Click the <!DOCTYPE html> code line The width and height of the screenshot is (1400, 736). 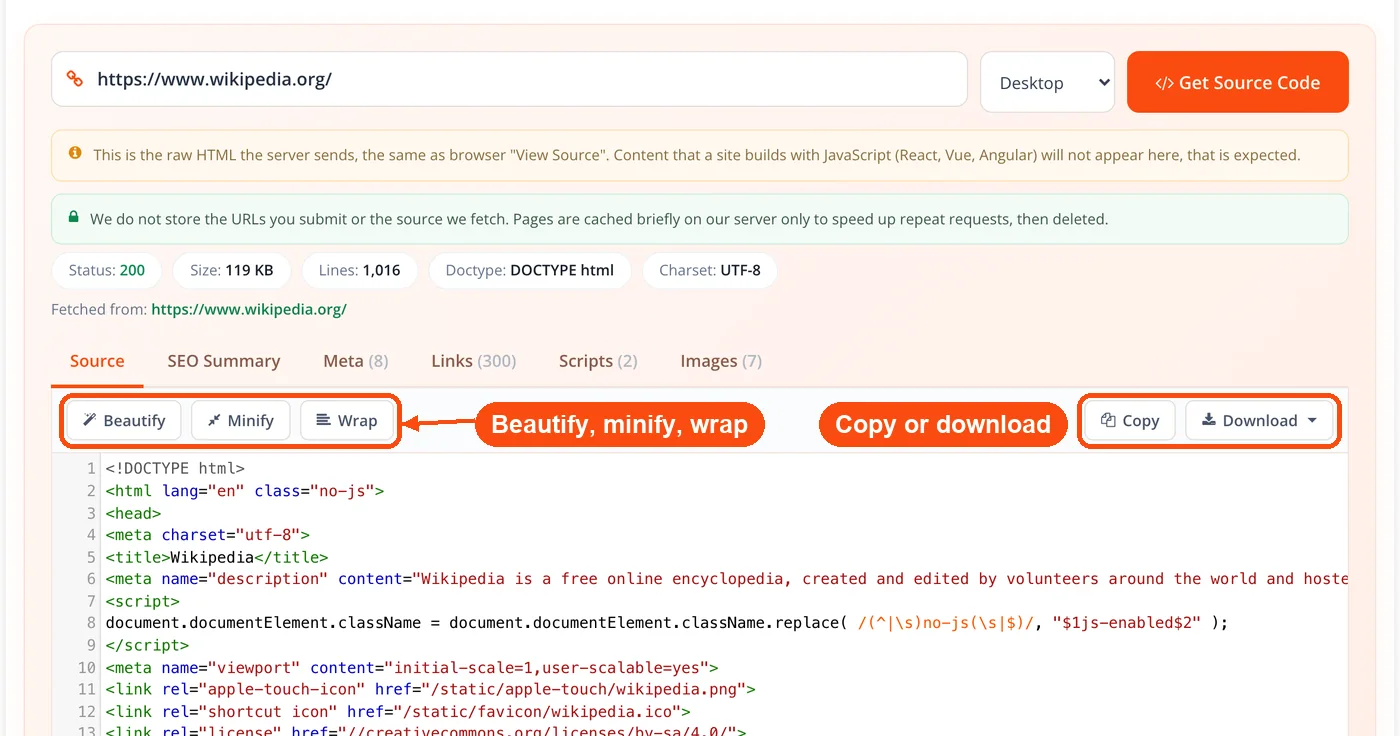tap(175, 468)
